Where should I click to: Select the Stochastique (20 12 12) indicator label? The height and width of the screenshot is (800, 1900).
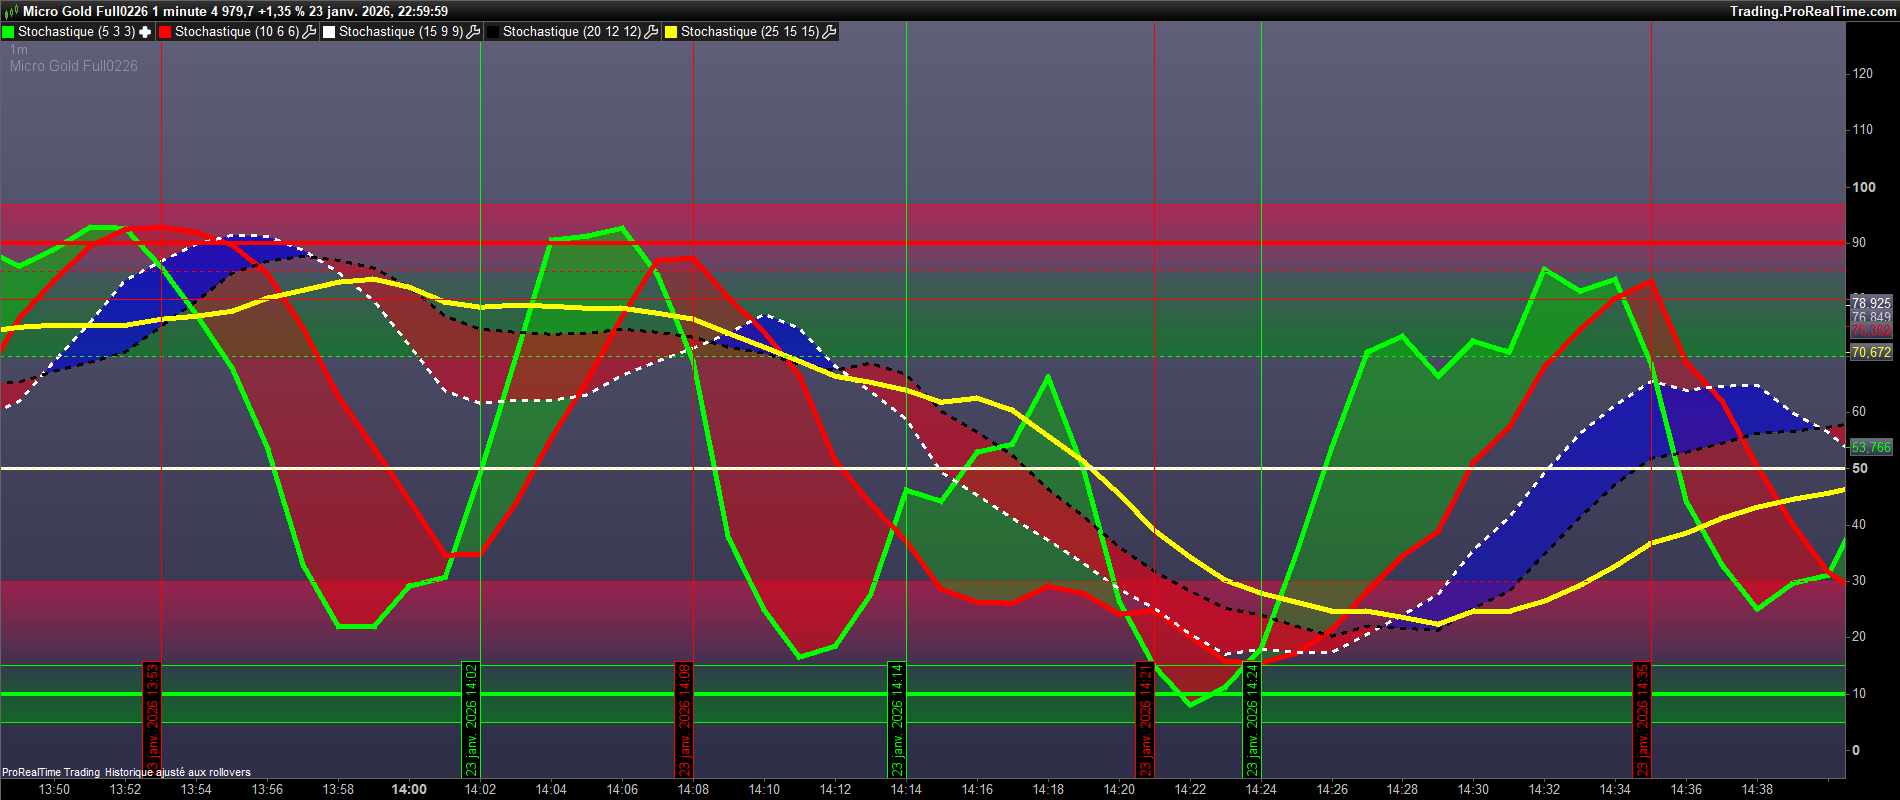571,32
